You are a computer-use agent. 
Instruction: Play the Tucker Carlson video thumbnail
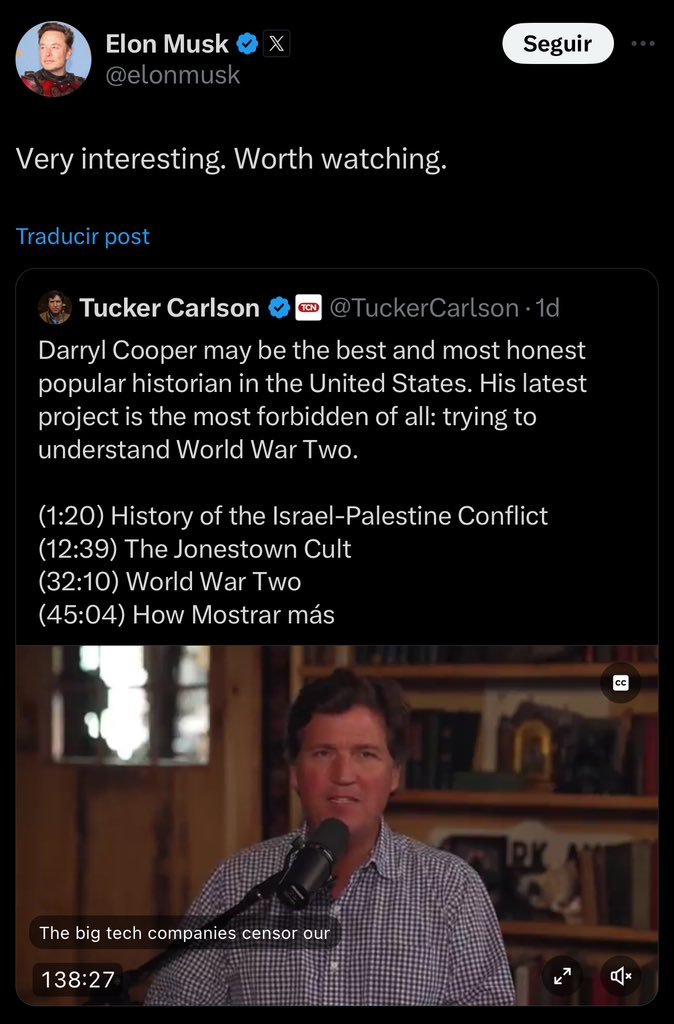click(337, 825)
